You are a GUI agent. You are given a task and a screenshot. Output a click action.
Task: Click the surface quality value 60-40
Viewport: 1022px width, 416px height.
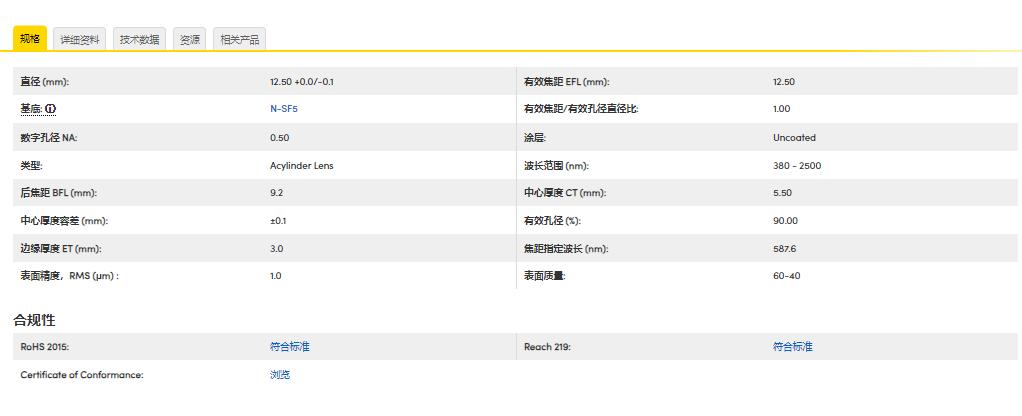tap(786, 276)
